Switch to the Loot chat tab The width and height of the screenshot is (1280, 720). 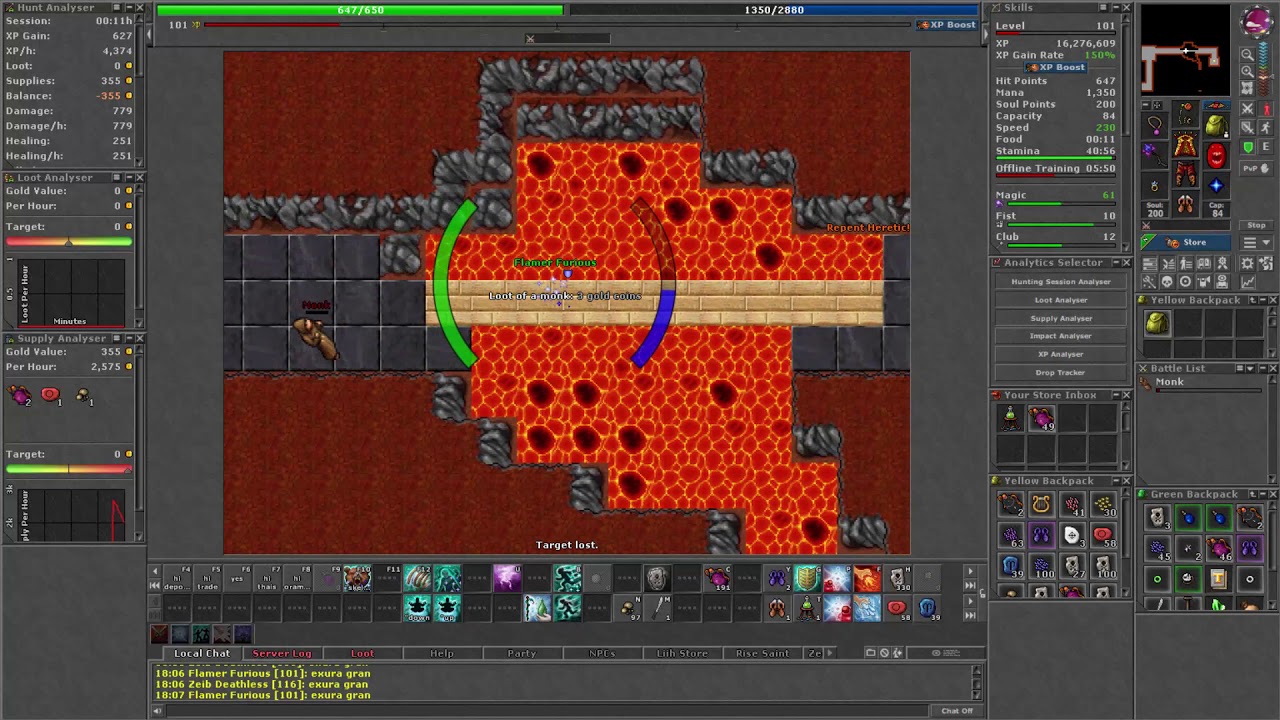[362, 653]
